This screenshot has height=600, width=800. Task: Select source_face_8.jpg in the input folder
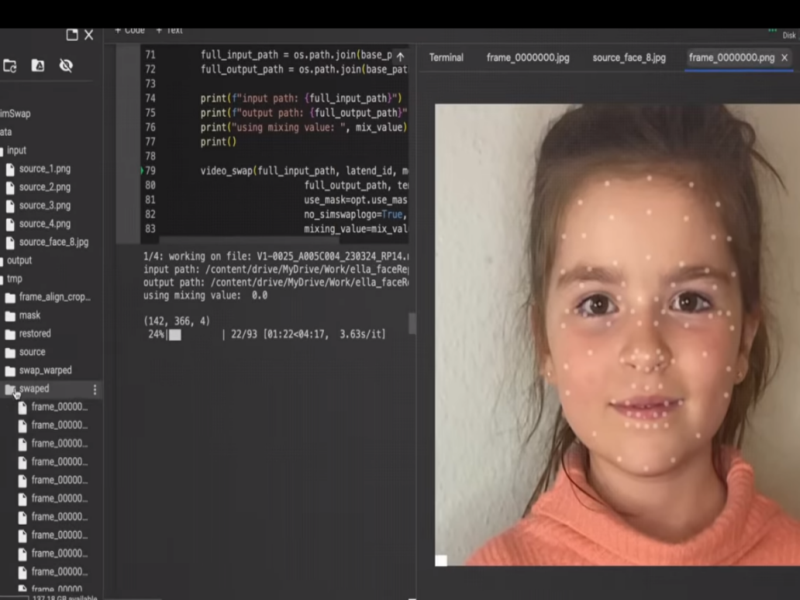click(53, 242)
